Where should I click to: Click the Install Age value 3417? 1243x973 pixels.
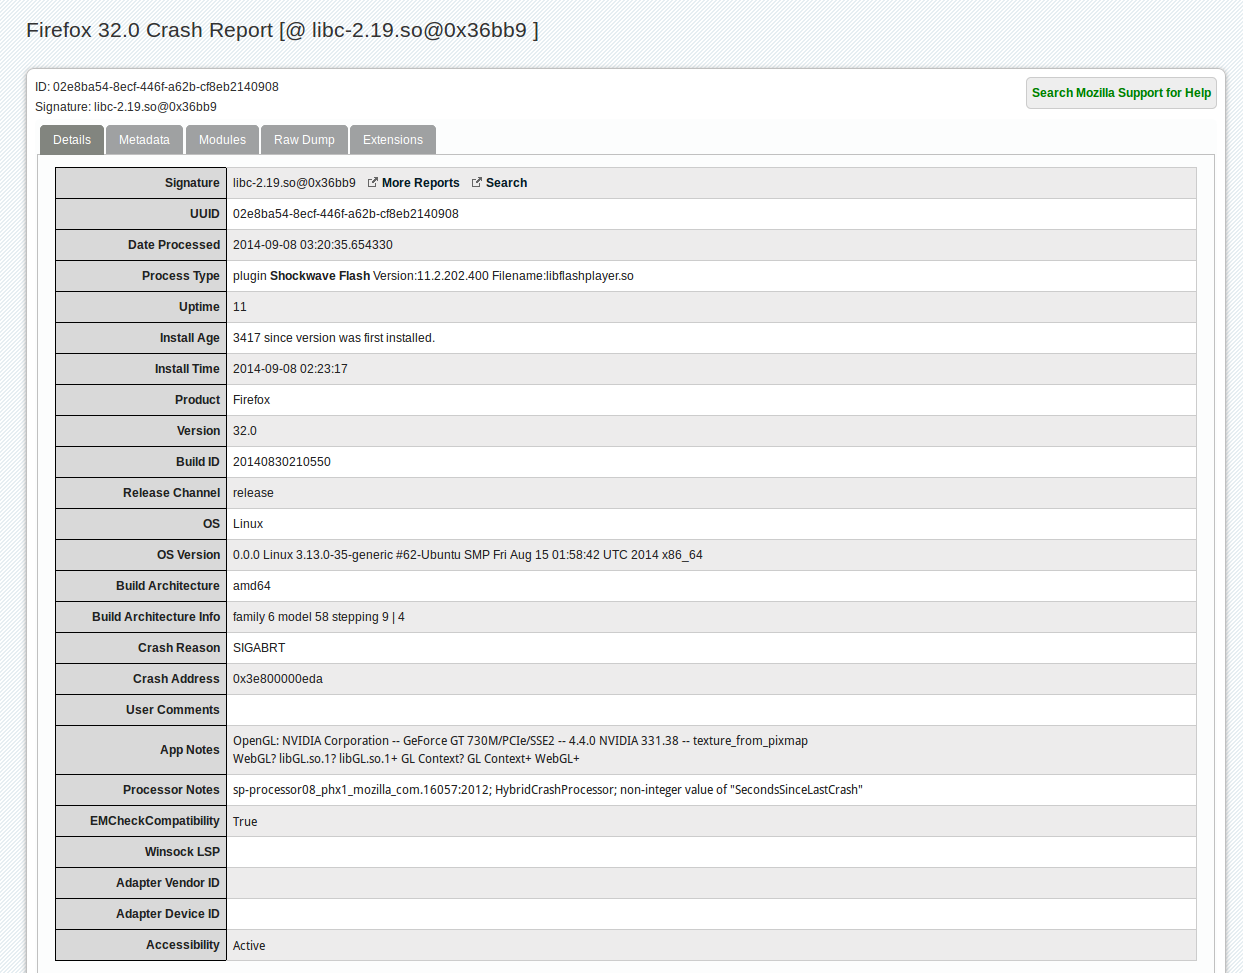pos(334,338)
